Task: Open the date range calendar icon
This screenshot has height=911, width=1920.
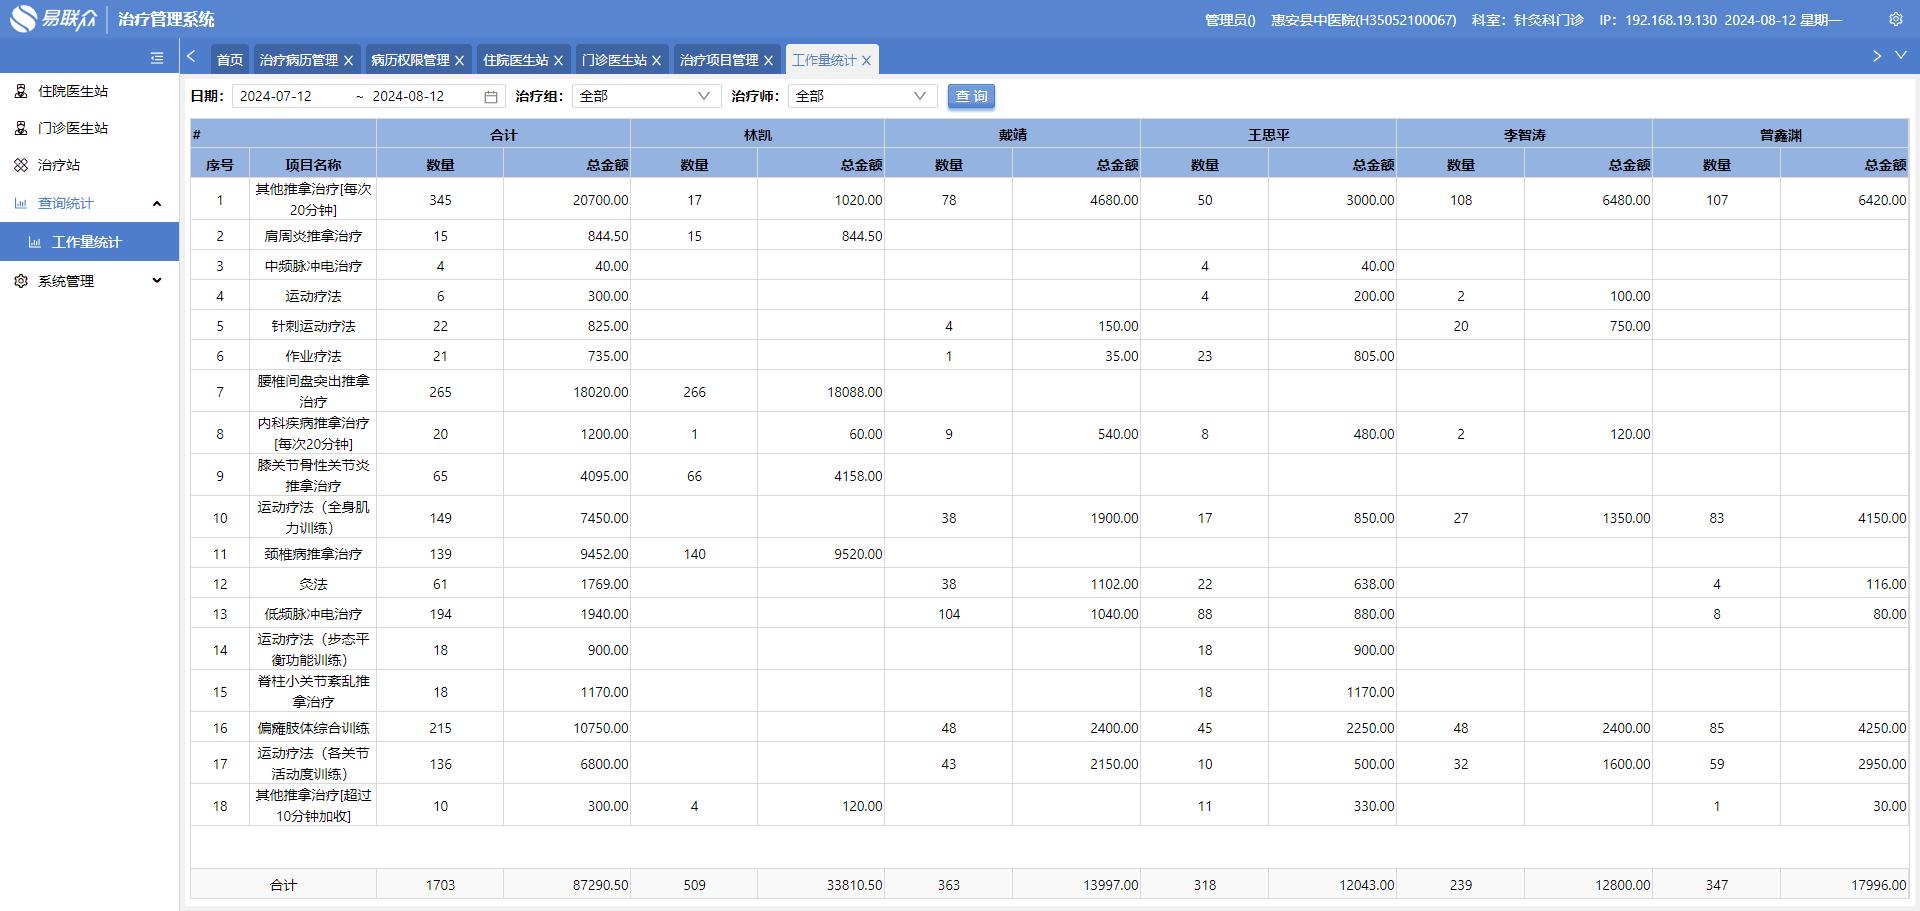Action: [491, 97]
